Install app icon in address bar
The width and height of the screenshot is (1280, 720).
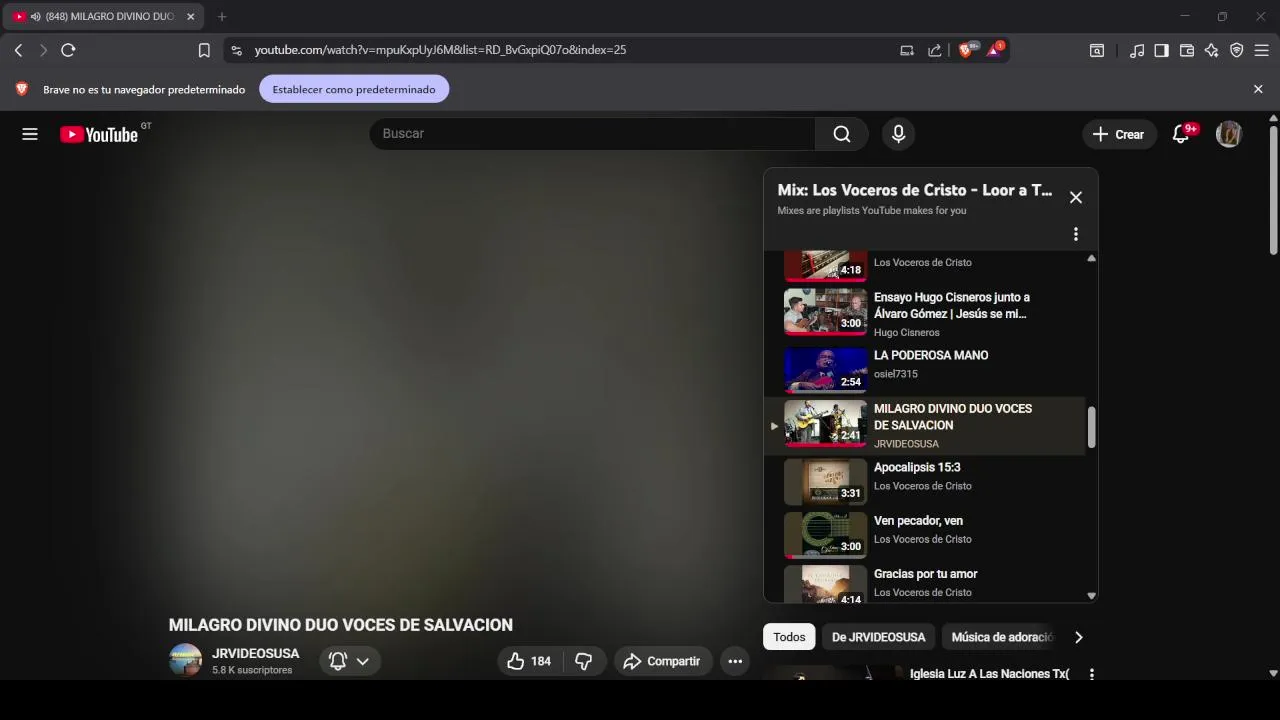click(x=907, y=50)
